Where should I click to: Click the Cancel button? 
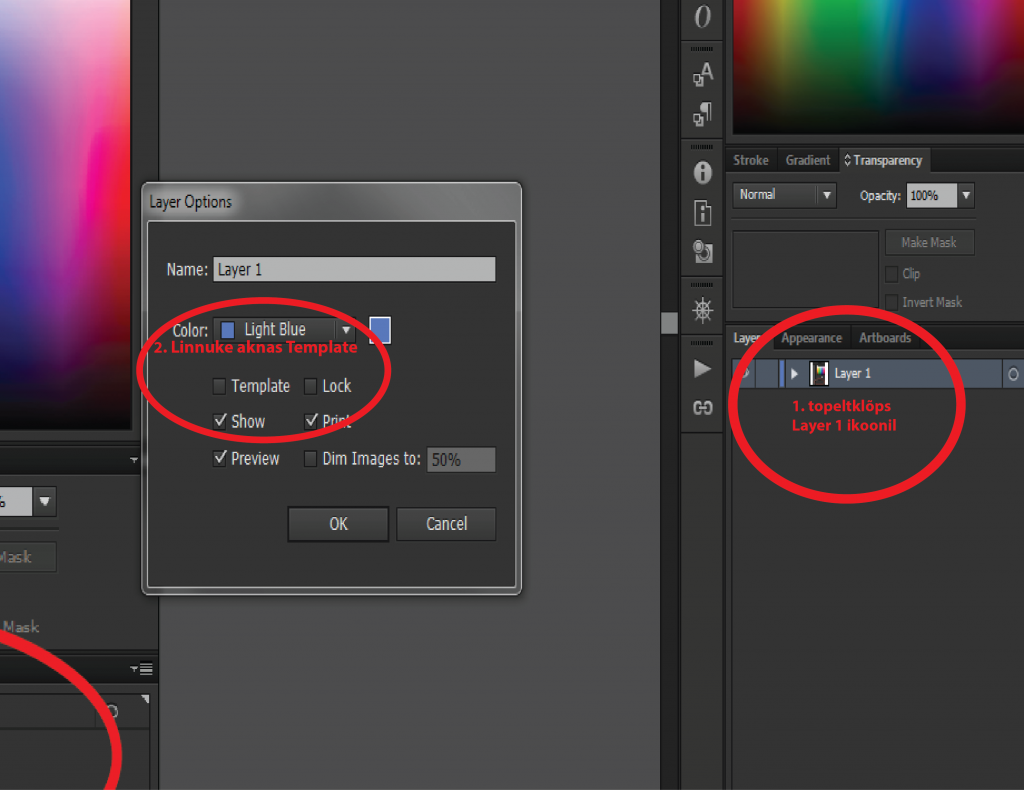tap(446, 524)
